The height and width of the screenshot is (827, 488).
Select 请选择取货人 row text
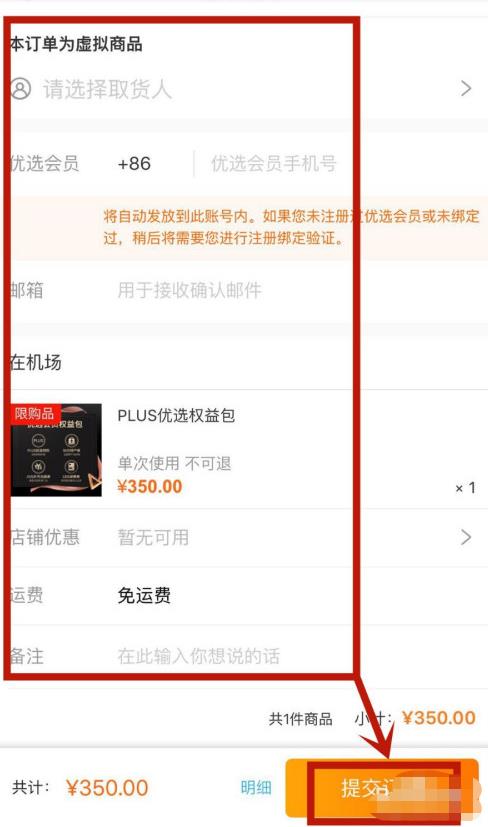click(x=107, y=89)
